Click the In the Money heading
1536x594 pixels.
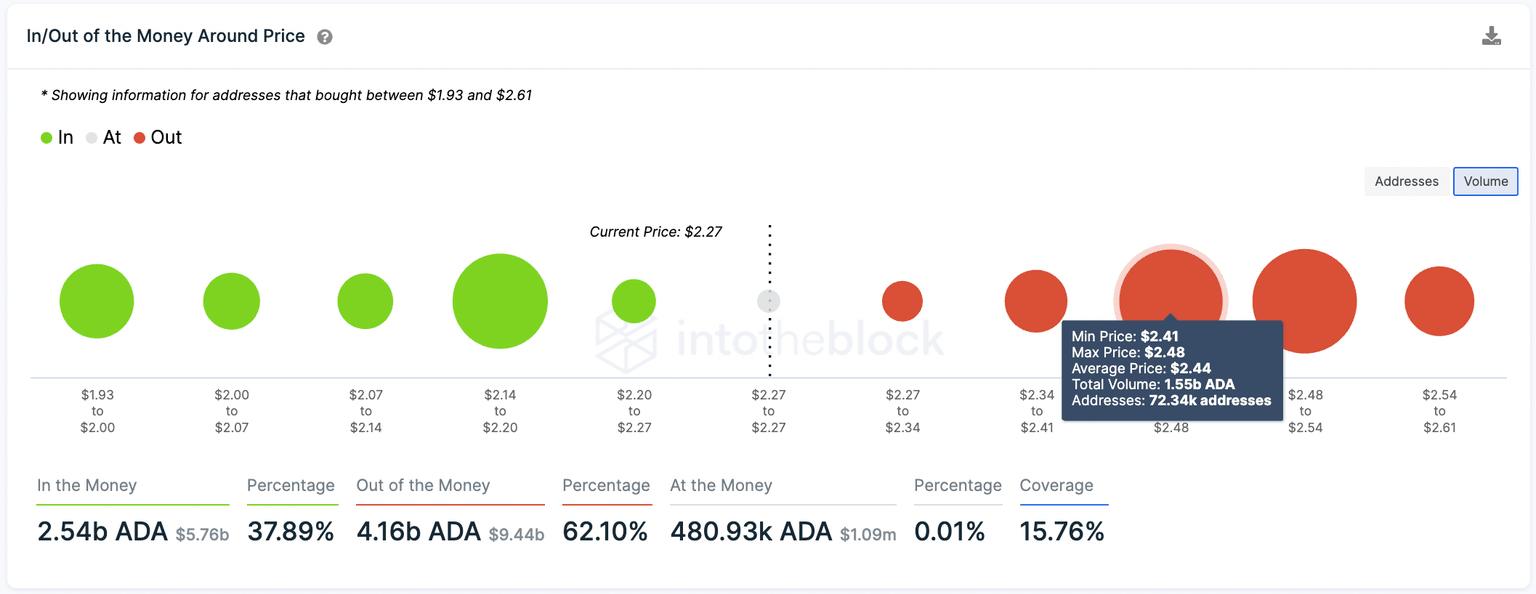87,486
